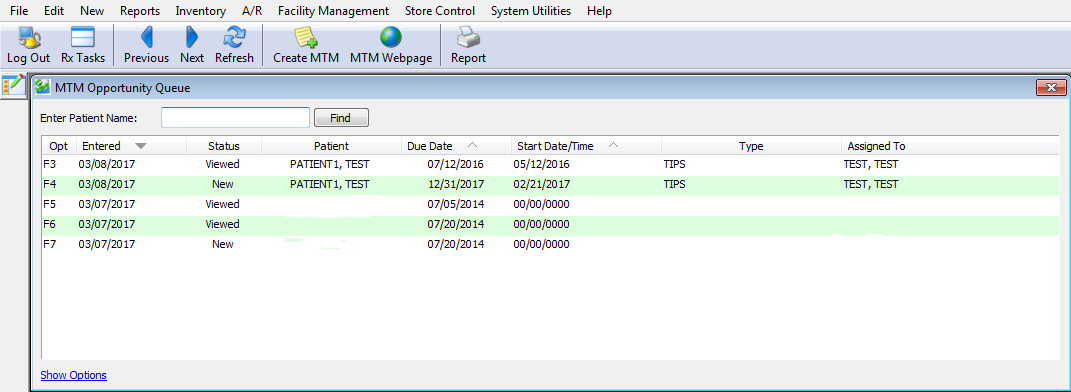Screen dimensions: 1071x392
Task: Click Viewed status in row F5
Action: click(223, 204)
